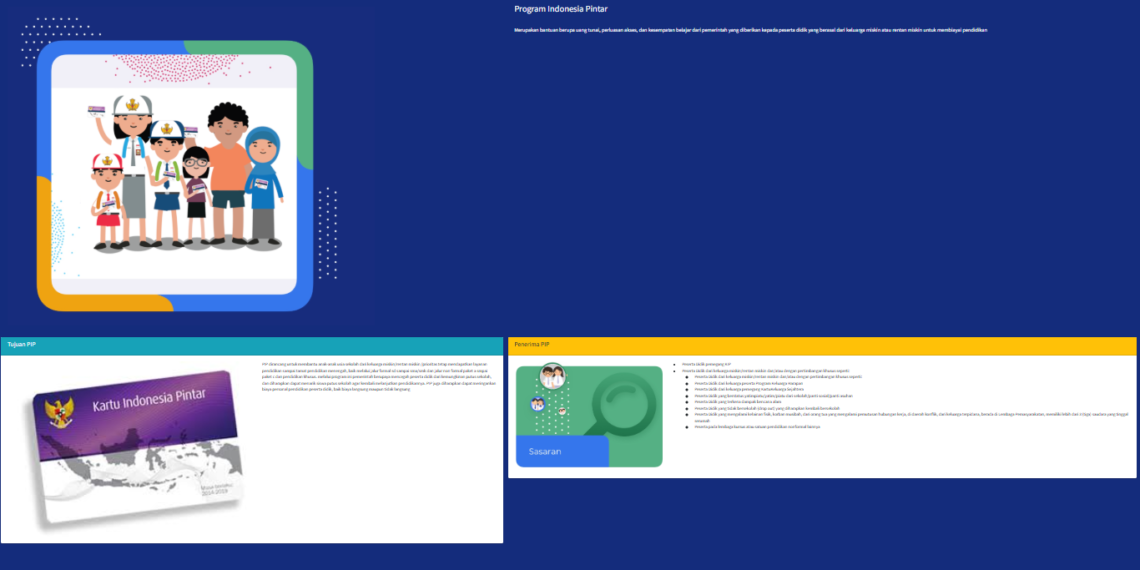Click the Kartu Indonesia Pintar title on the card
This screenshot has width=1140, height=570.
(148, 399)
